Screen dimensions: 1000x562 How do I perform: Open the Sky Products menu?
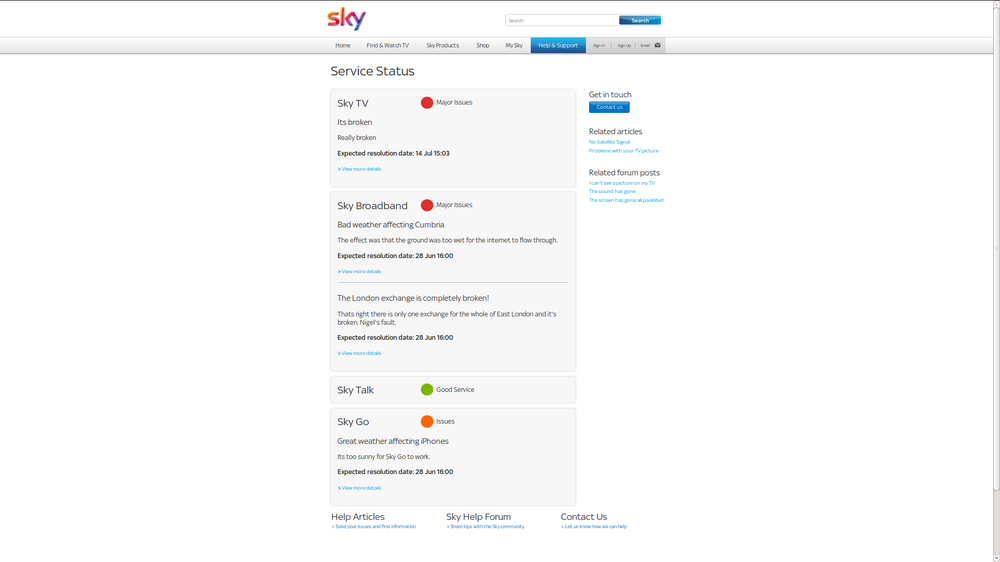pyautogui.click(x=443, y=45)
